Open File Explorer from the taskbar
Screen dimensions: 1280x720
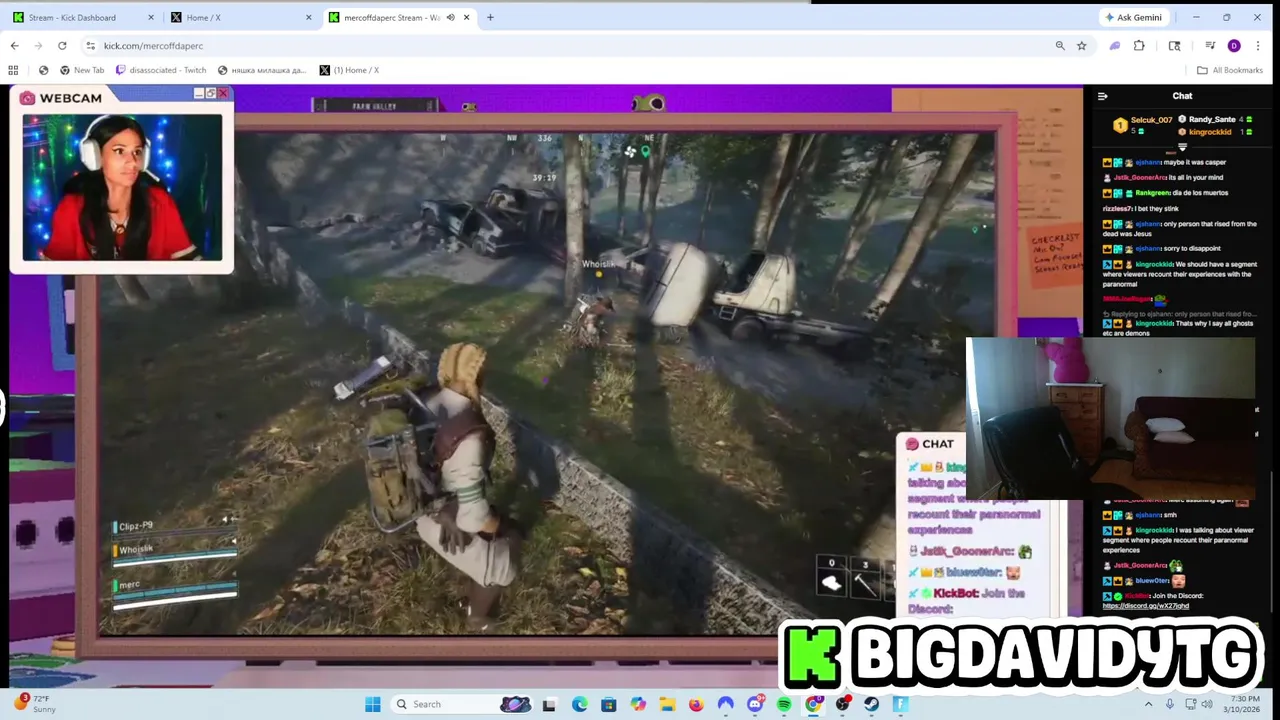[667, 704]
